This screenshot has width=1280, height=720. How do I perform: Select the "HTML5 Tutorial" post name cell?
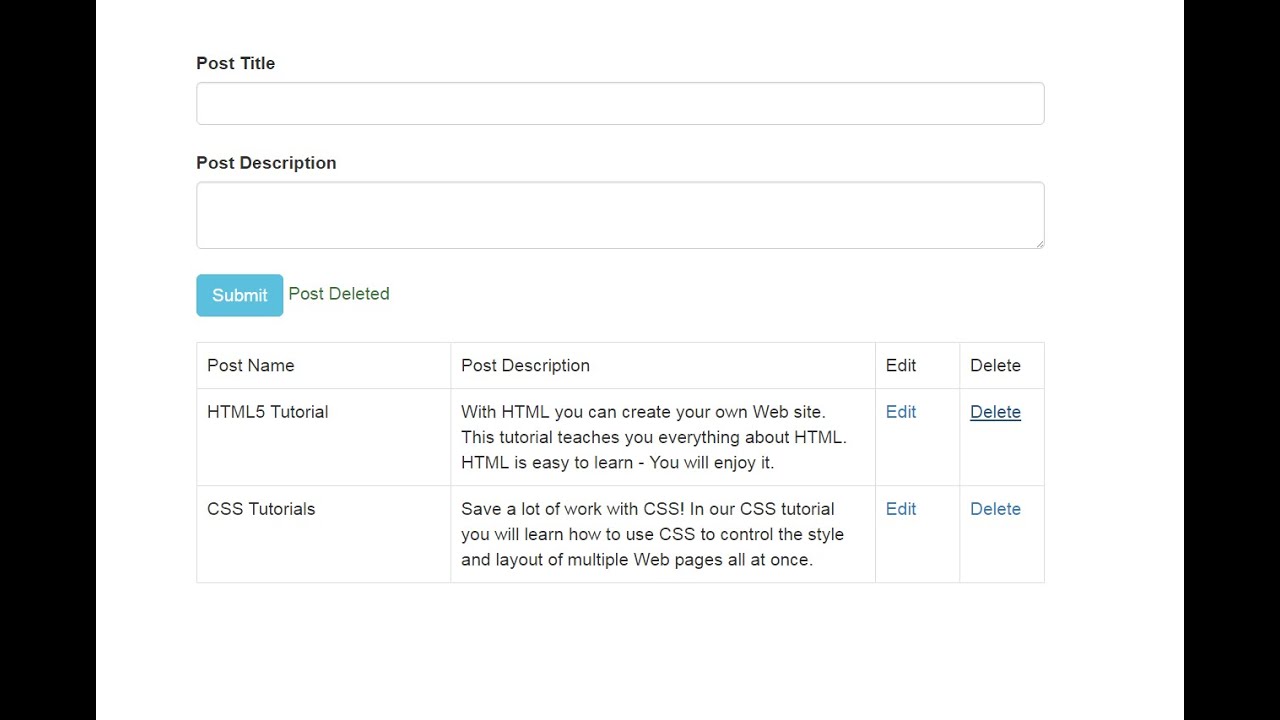coord(268,412)
